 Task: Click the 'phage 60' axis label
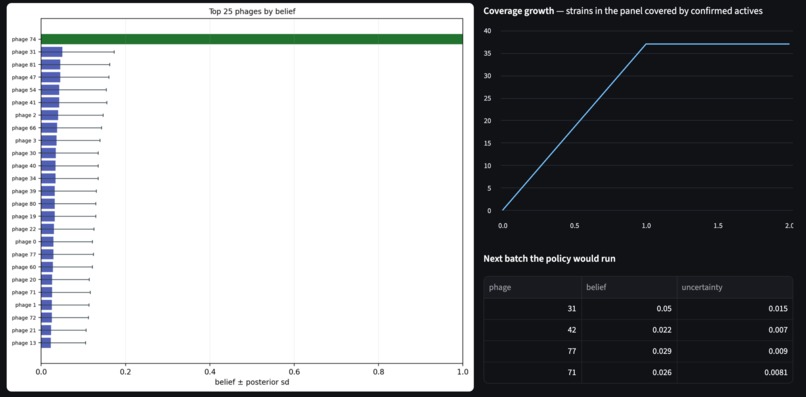click(24, 267)
